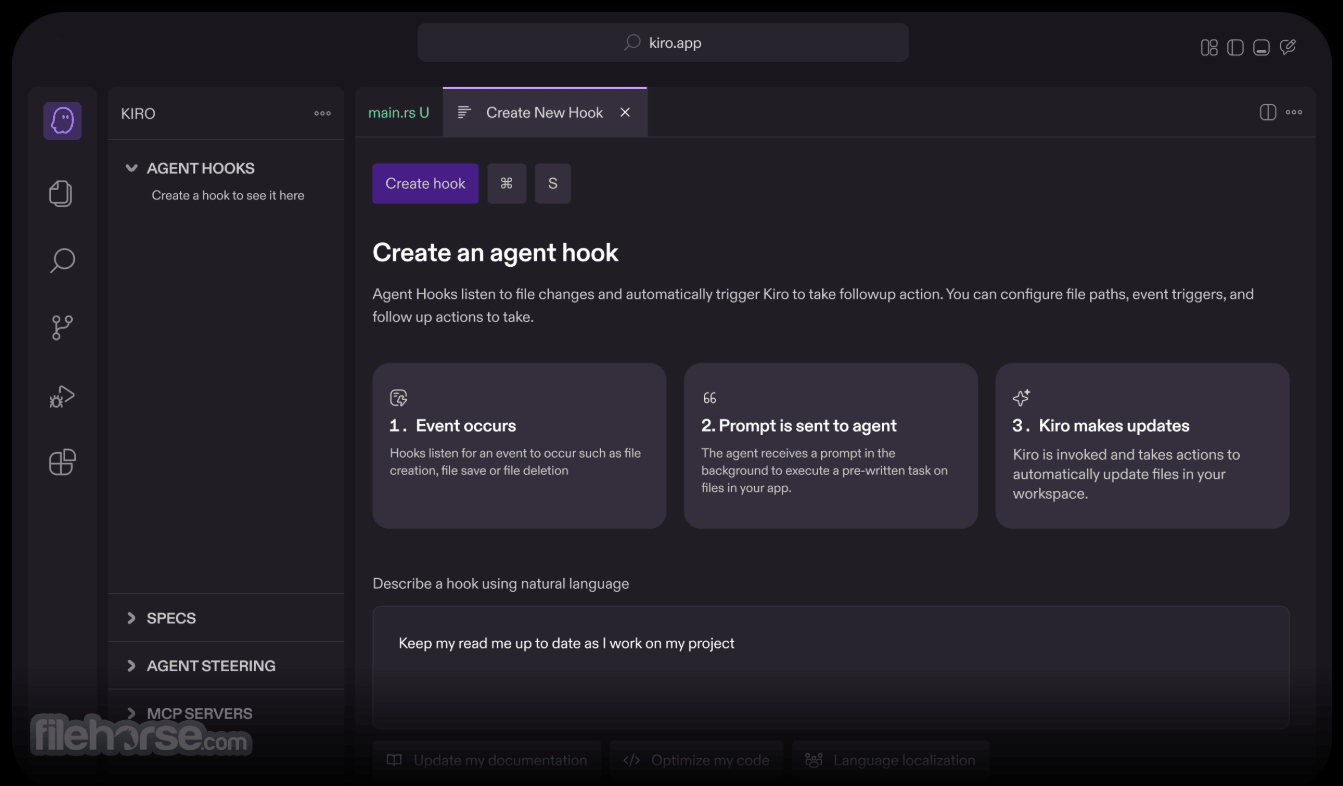Click the S key button
The image size is (1343, 786).
click(x=553, y=184)
